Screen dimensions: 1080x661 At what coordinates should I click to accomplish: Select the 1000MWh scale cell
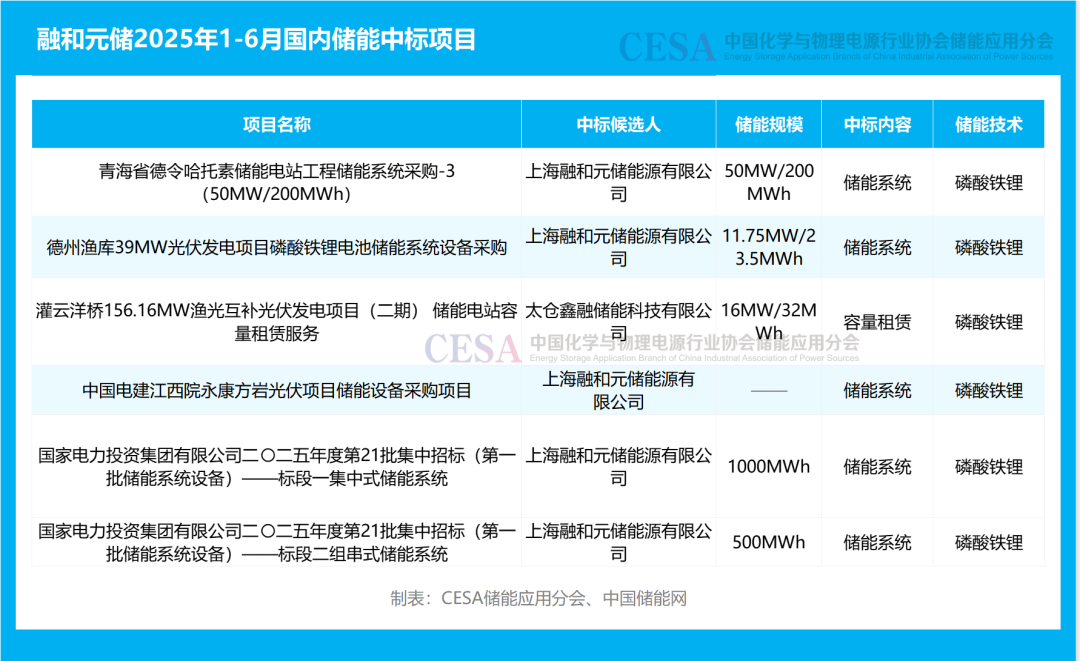coord(768,467)
